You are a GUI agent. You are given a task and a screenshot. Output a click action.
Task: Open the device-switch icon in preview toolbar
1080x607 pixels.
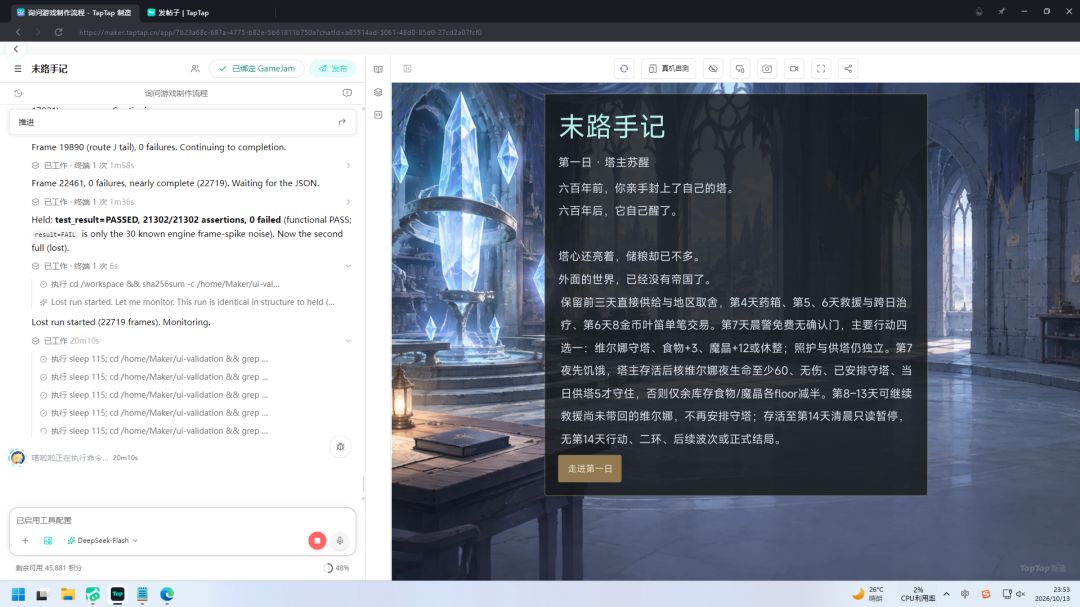(x=740, y=69)
